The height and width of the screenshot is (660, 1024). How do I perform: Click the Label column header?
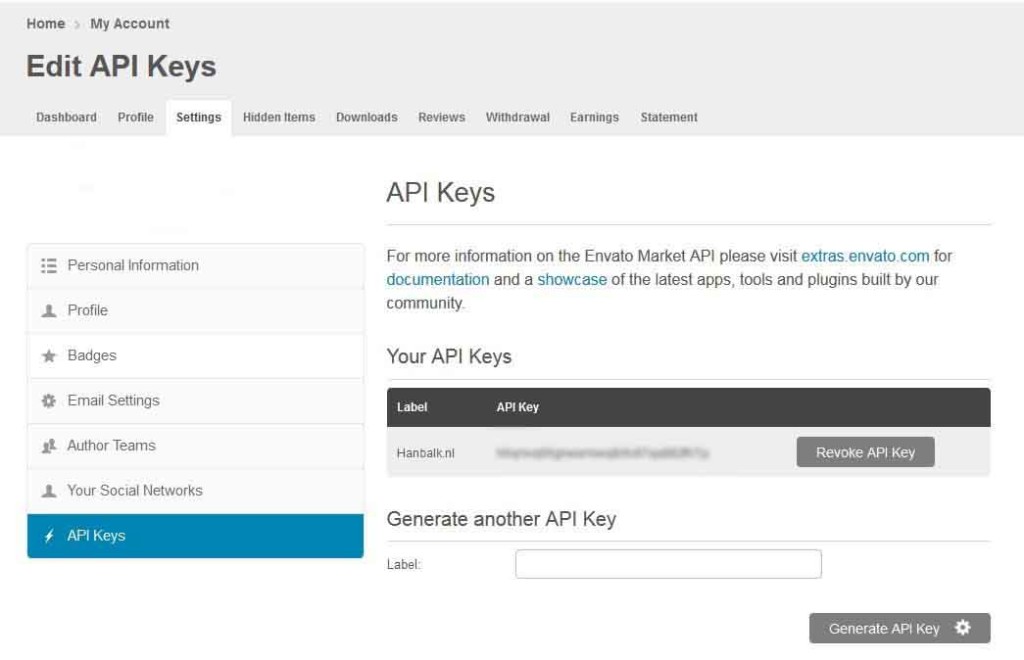coord(412,407)
